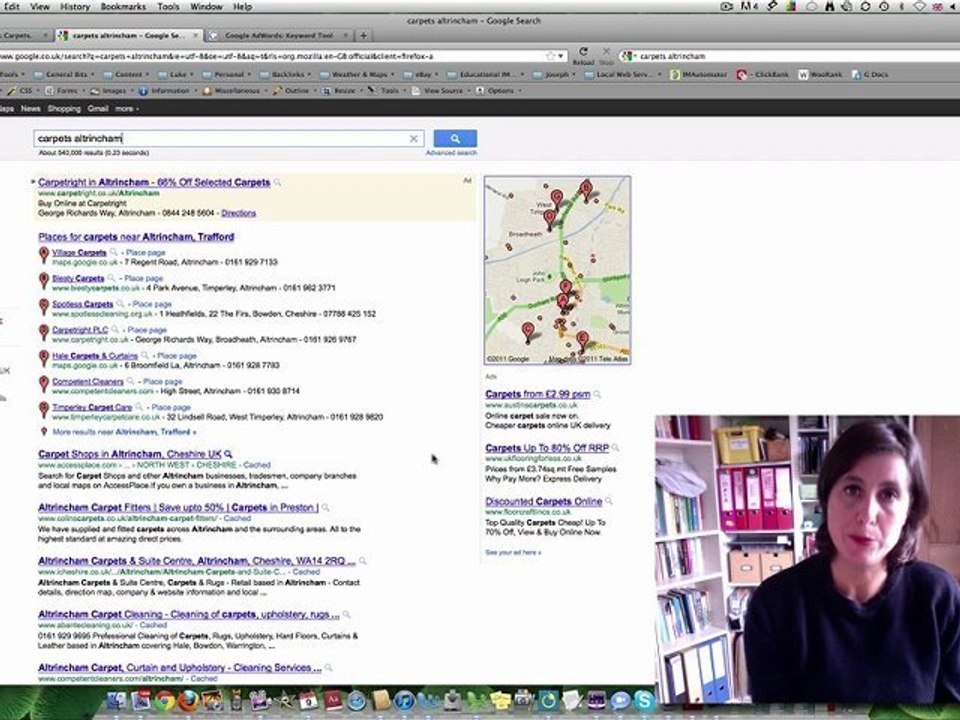Click the map pin beside Village Carpets
This screenshot has width=960, height=720.
point(43,255)
